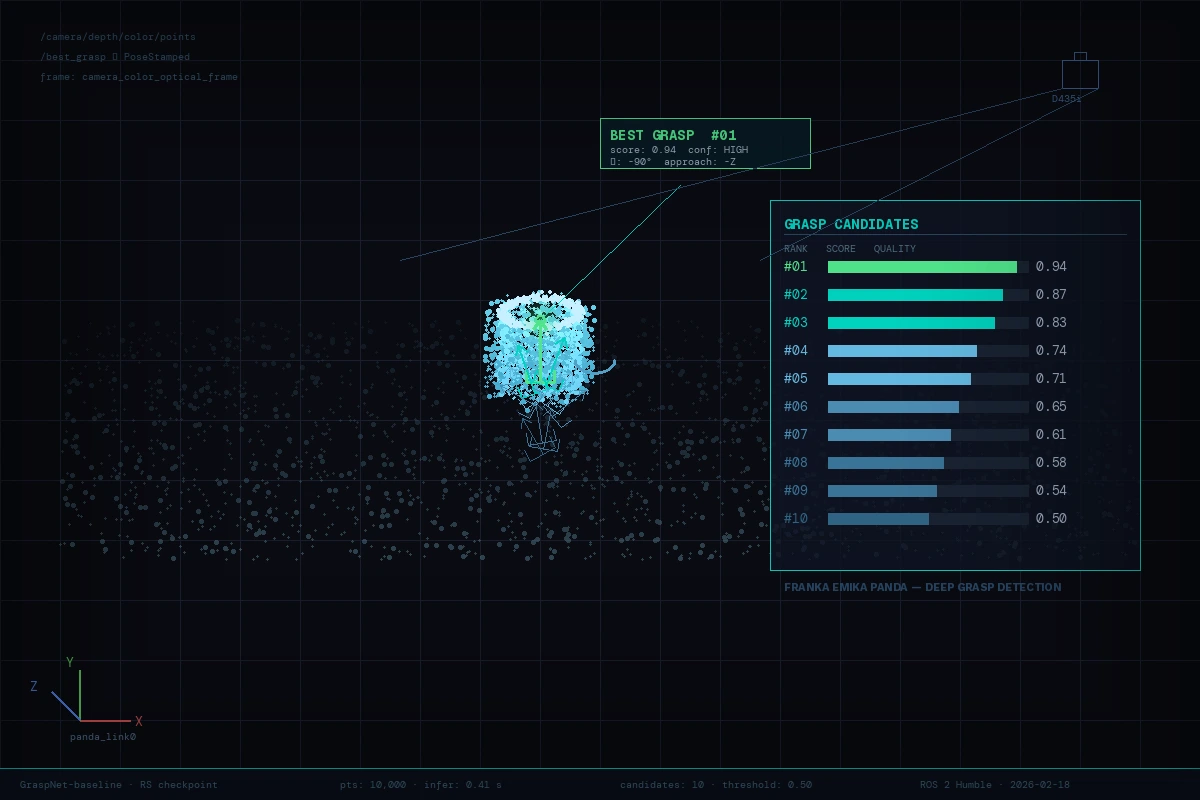Click the QUALITY column header
1200x800 pixels.
pos(894,249)
